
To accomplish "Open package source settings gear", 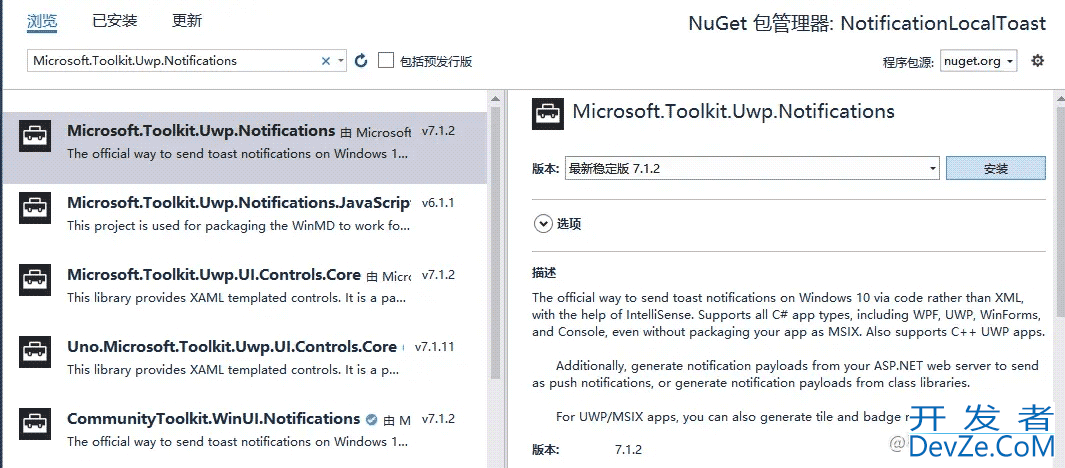I will [x=1037, y=60].
